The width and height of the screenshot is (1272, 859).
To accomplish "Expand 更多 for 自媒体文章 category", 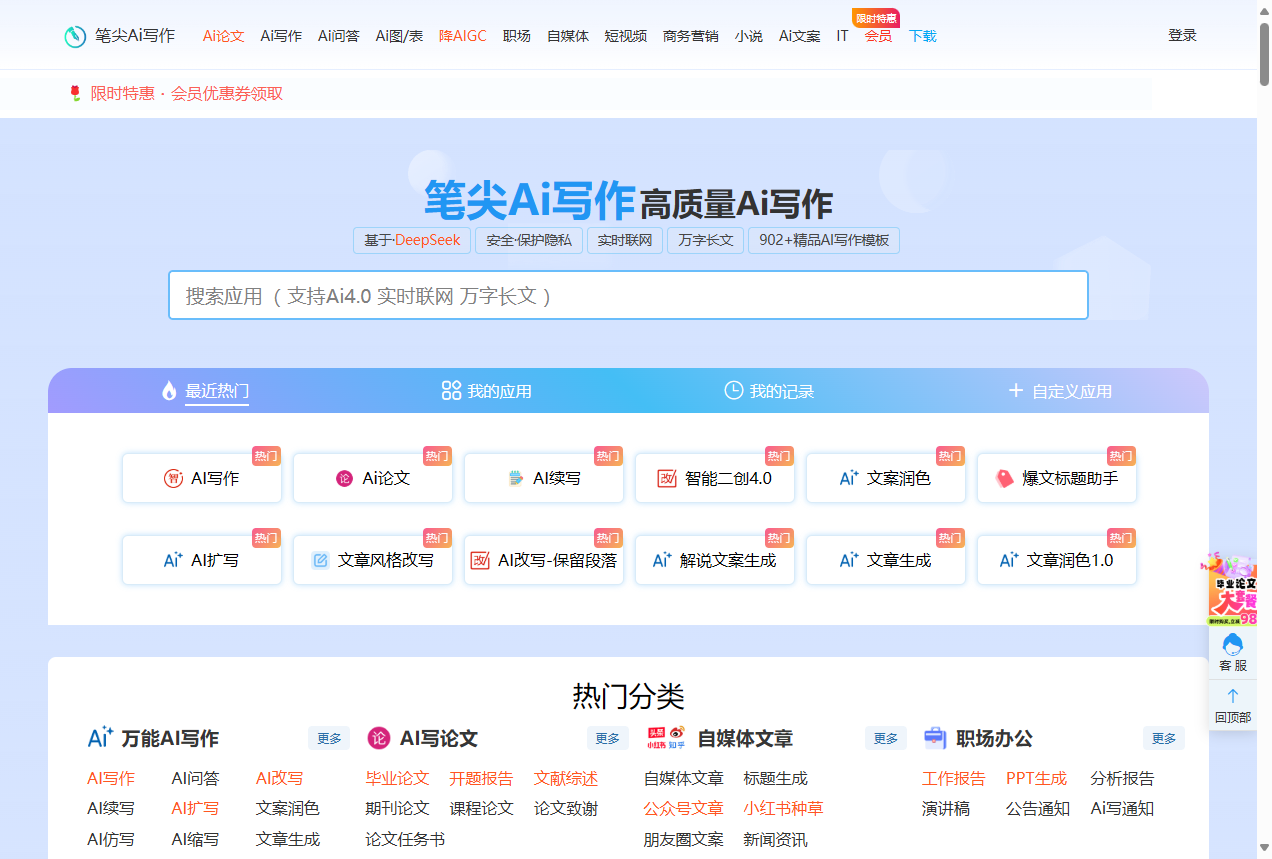I will pos(885,738).
